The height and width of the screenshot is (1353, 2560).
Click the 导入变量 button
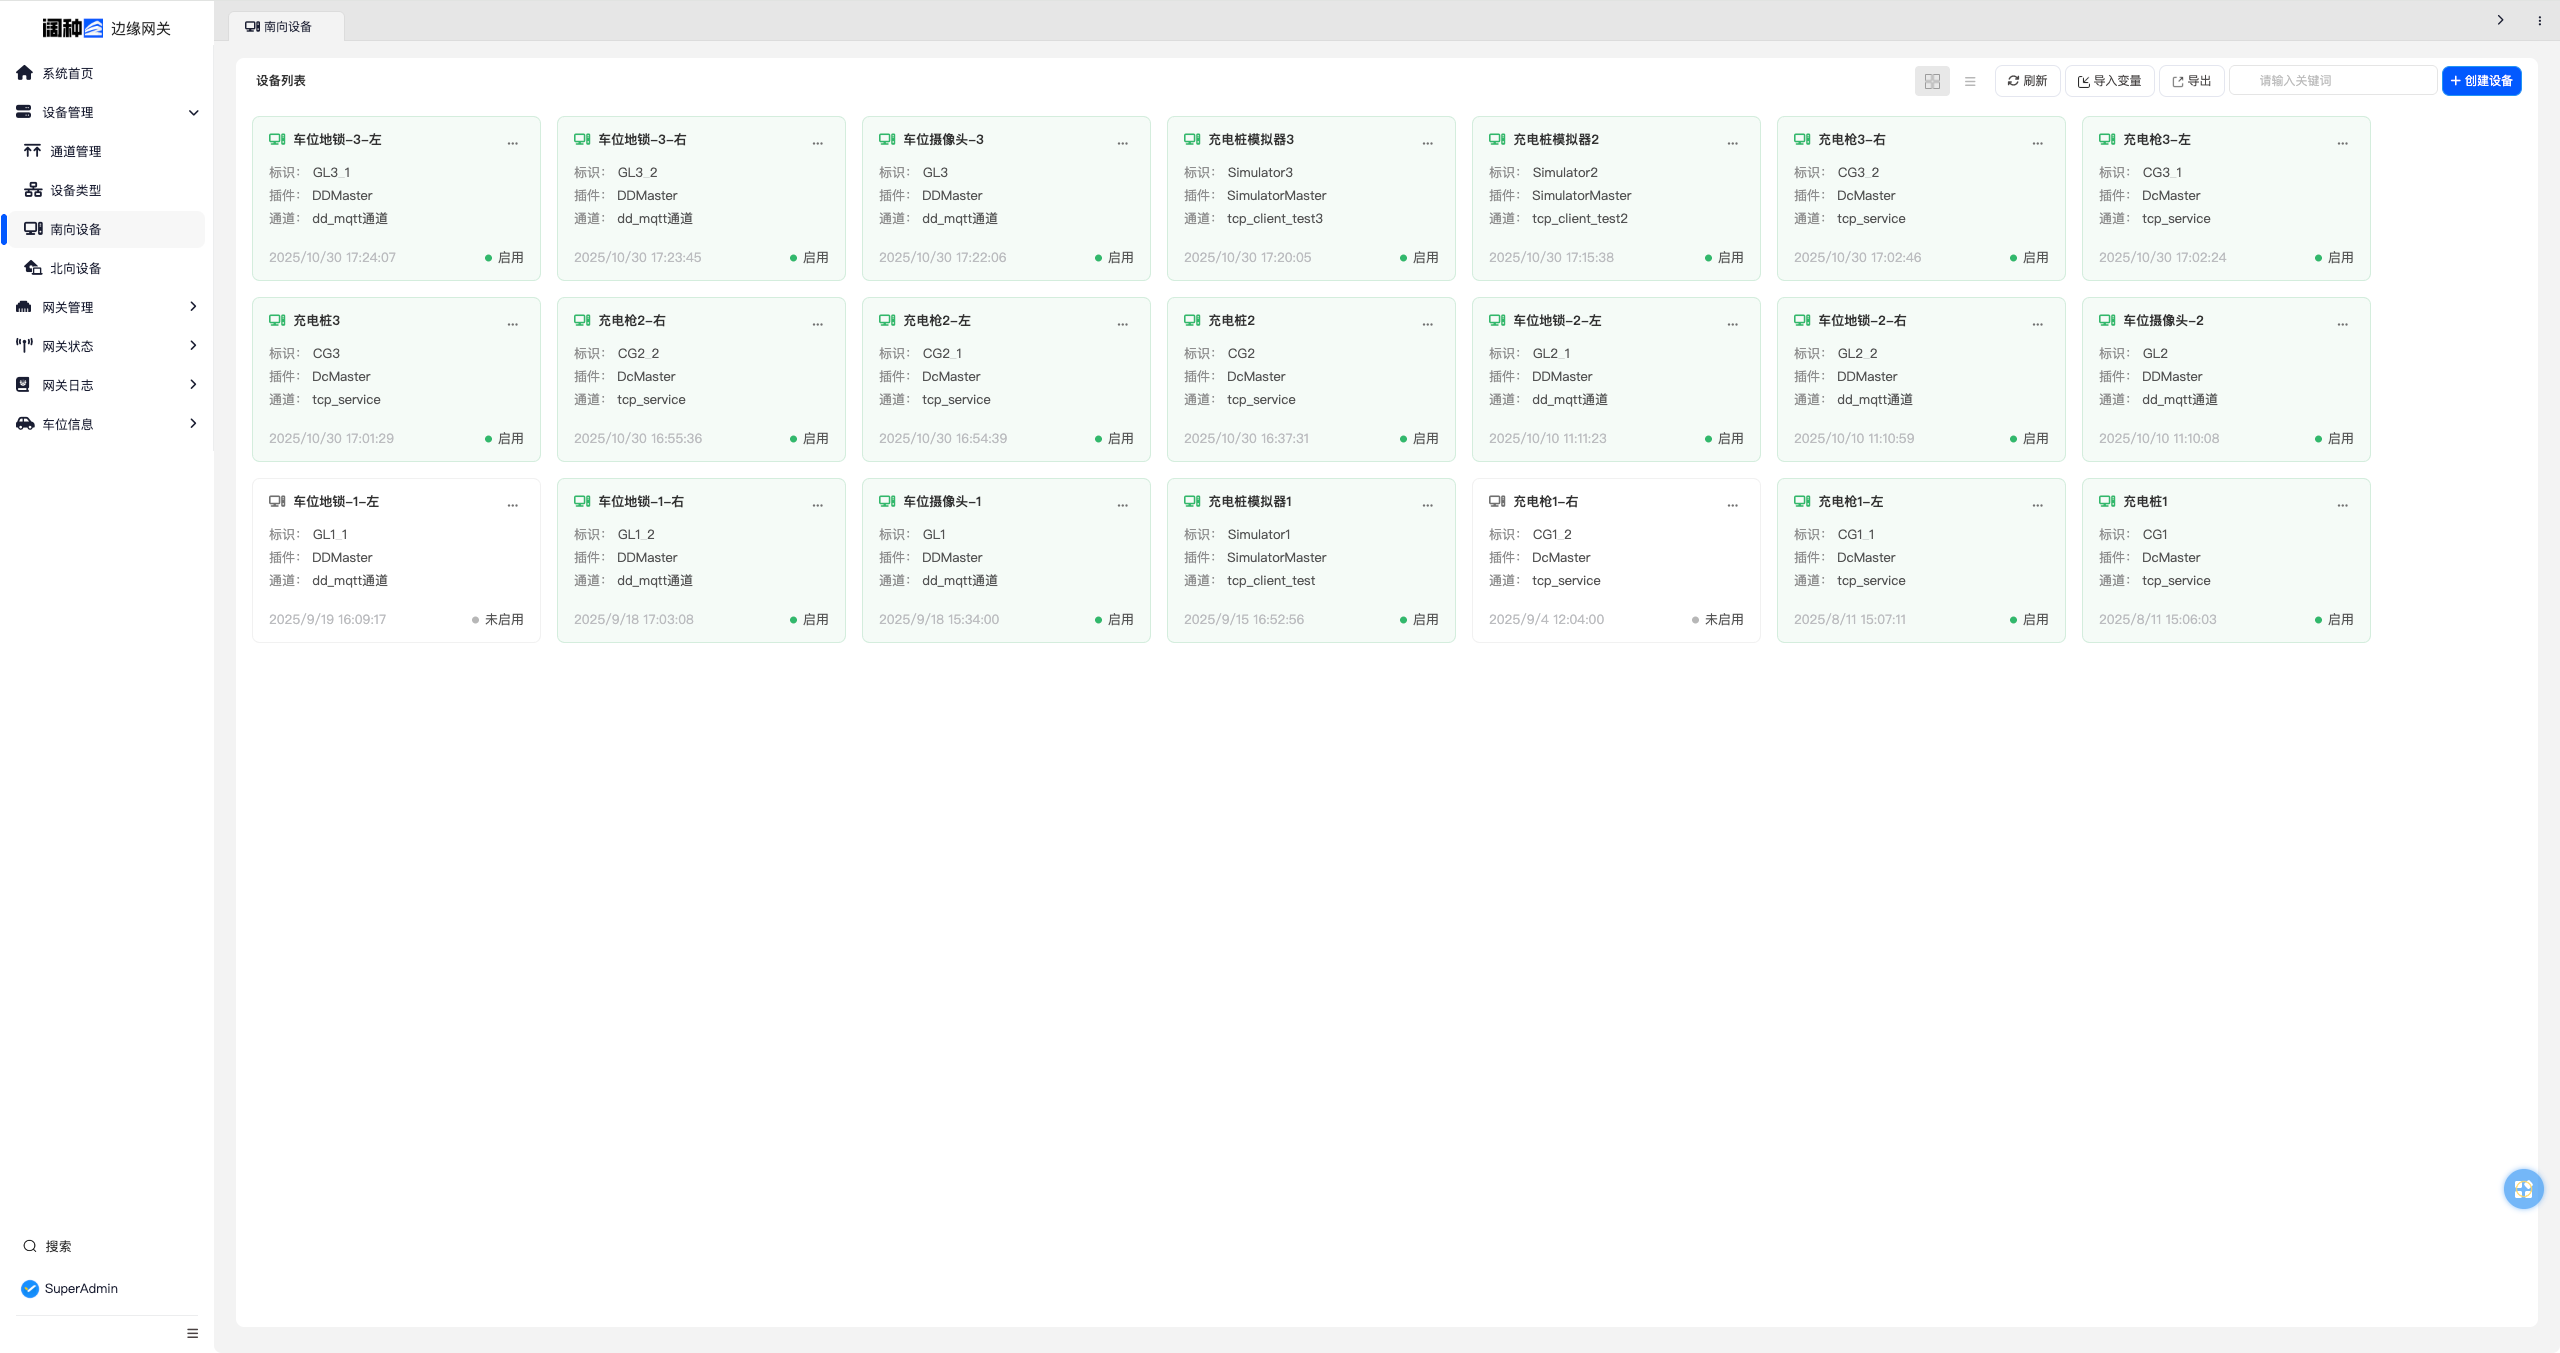pos(2110,81)
